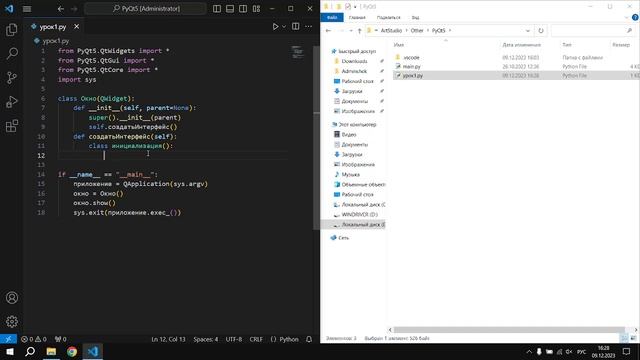Image resolution: width=640 pixels, height=360 pixels.
Task: Run the Python file
Action: point(276,27)
